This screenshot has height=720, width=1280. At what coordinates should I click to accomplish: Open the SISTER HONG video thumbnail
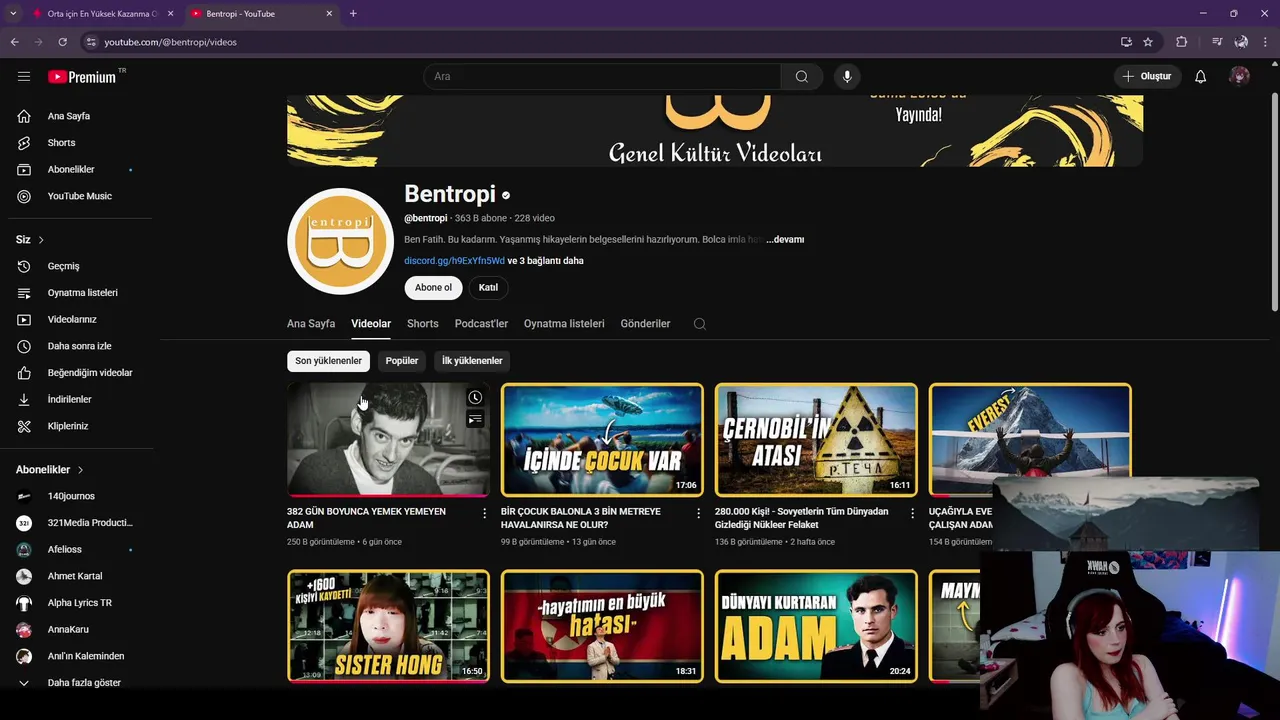(x=388, y=626)
